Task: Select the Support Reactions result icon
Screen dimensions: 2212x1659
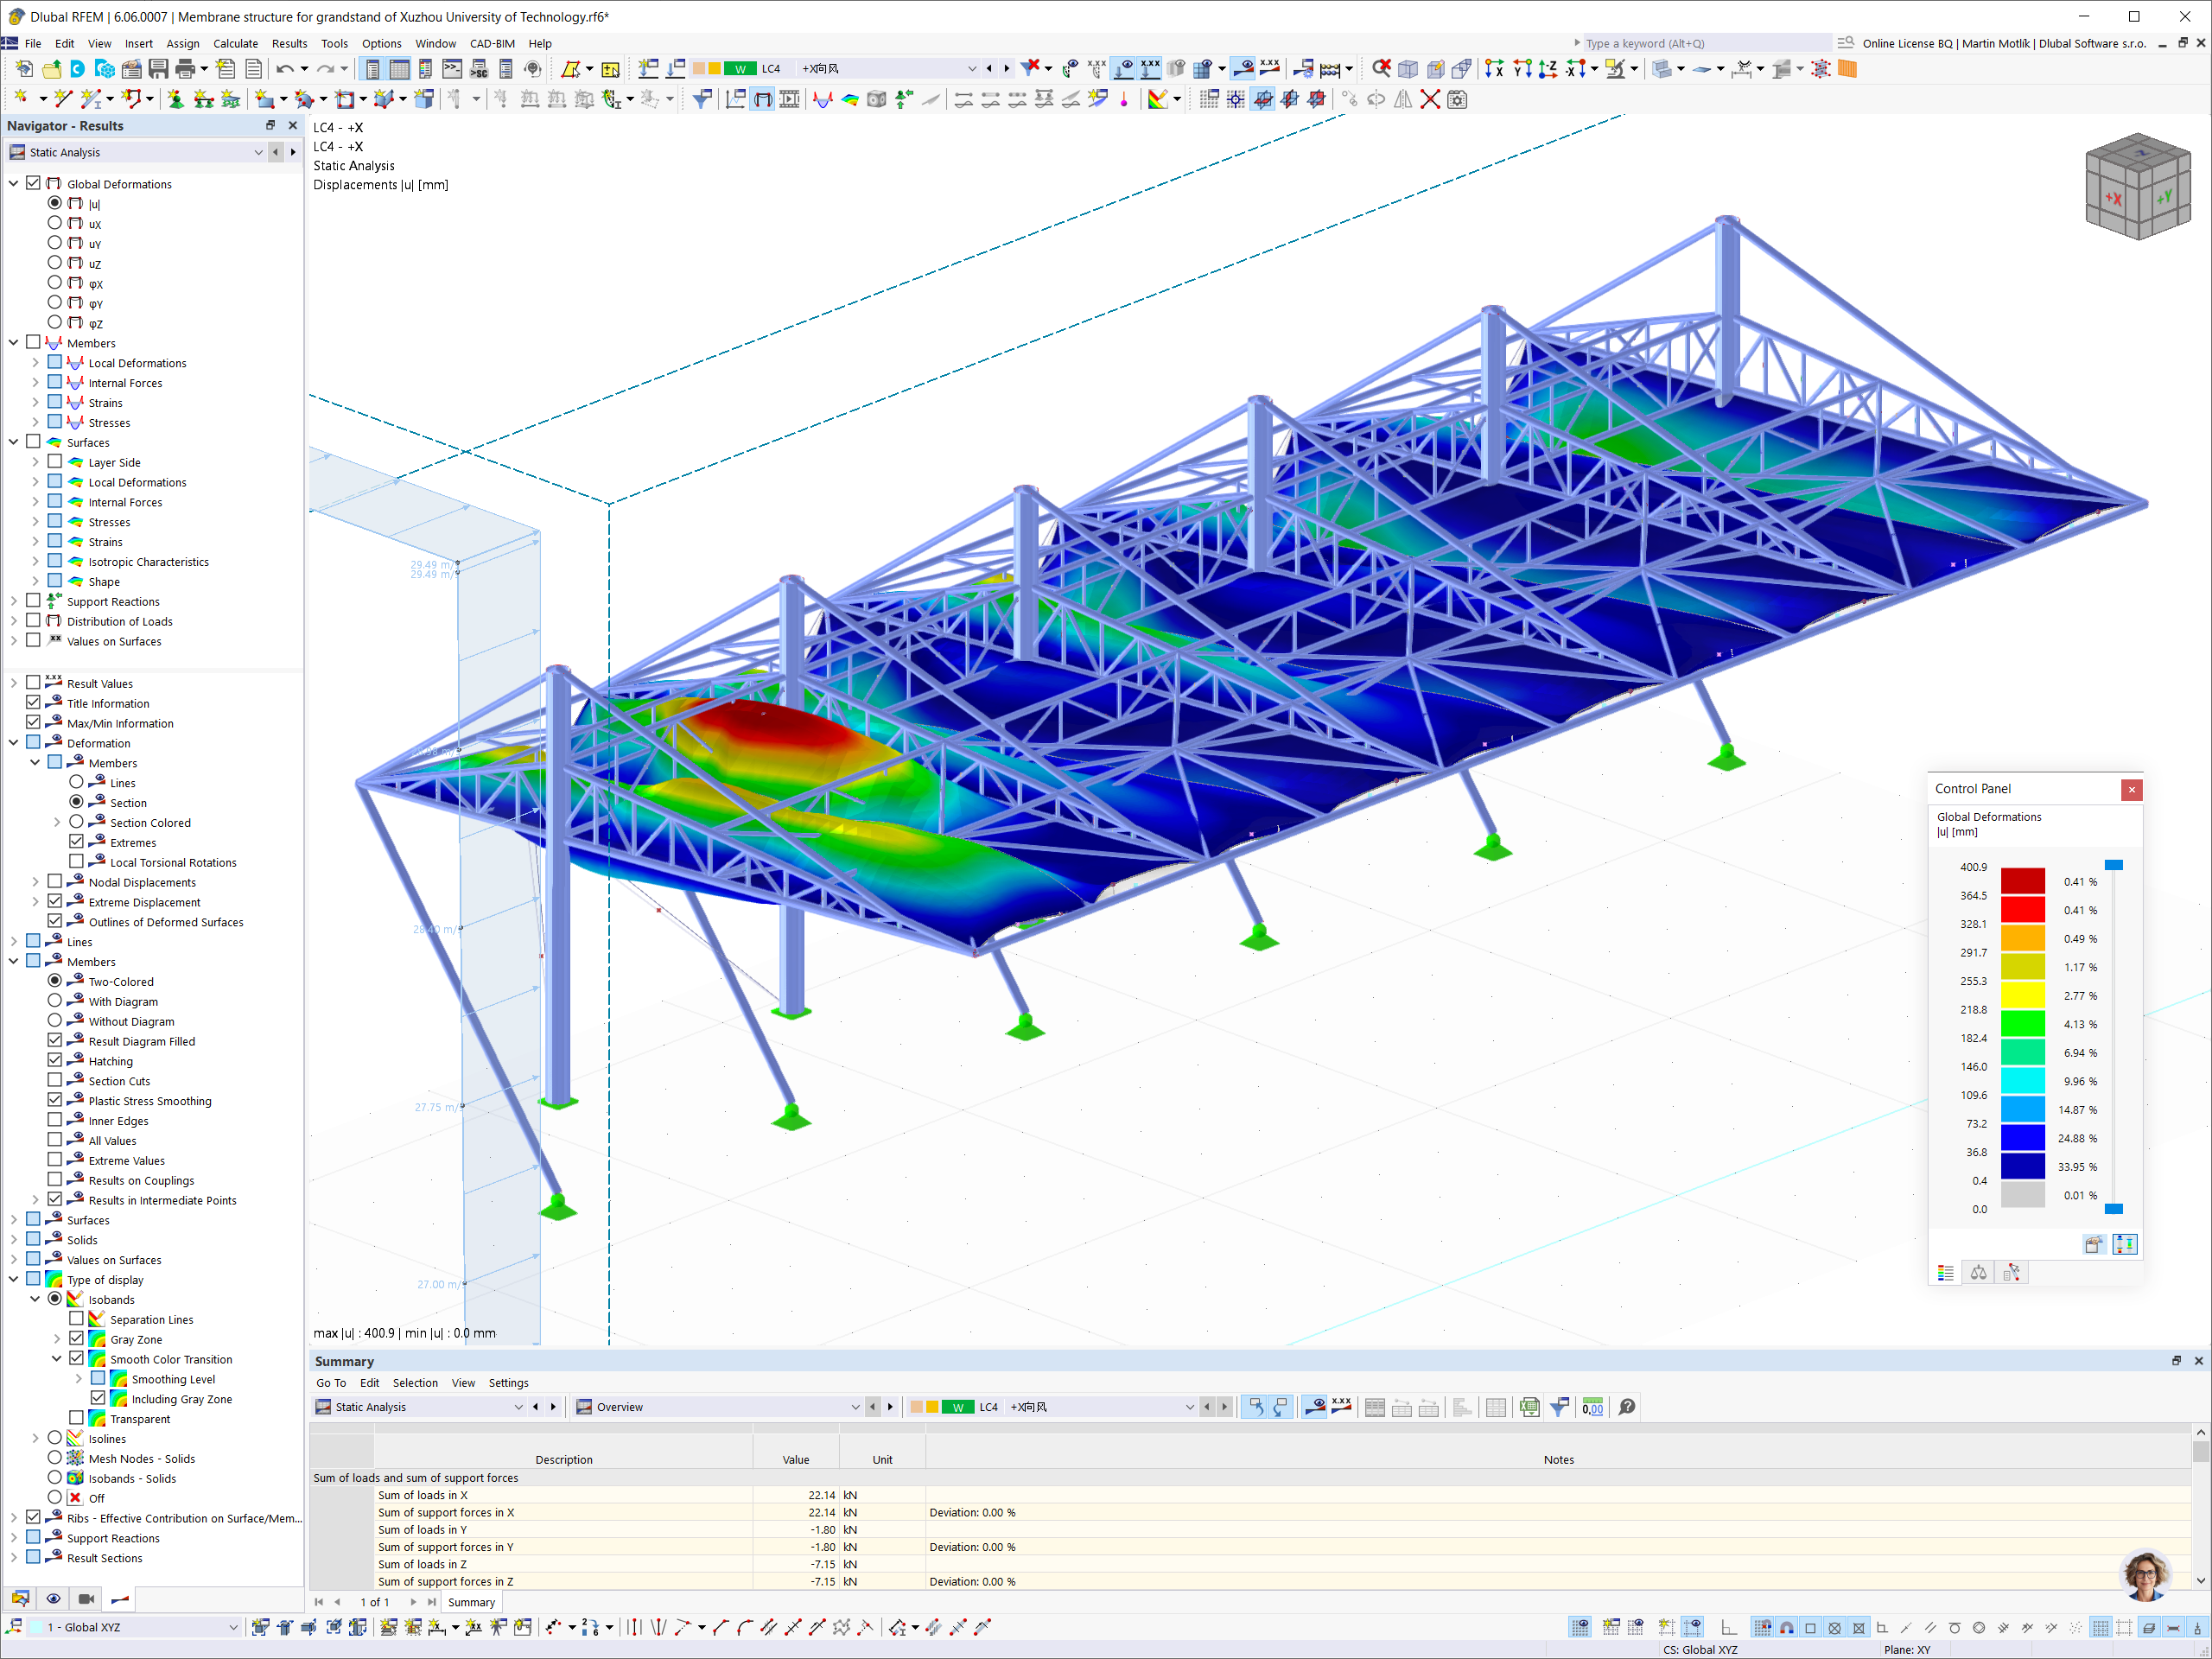Action: 56,601
